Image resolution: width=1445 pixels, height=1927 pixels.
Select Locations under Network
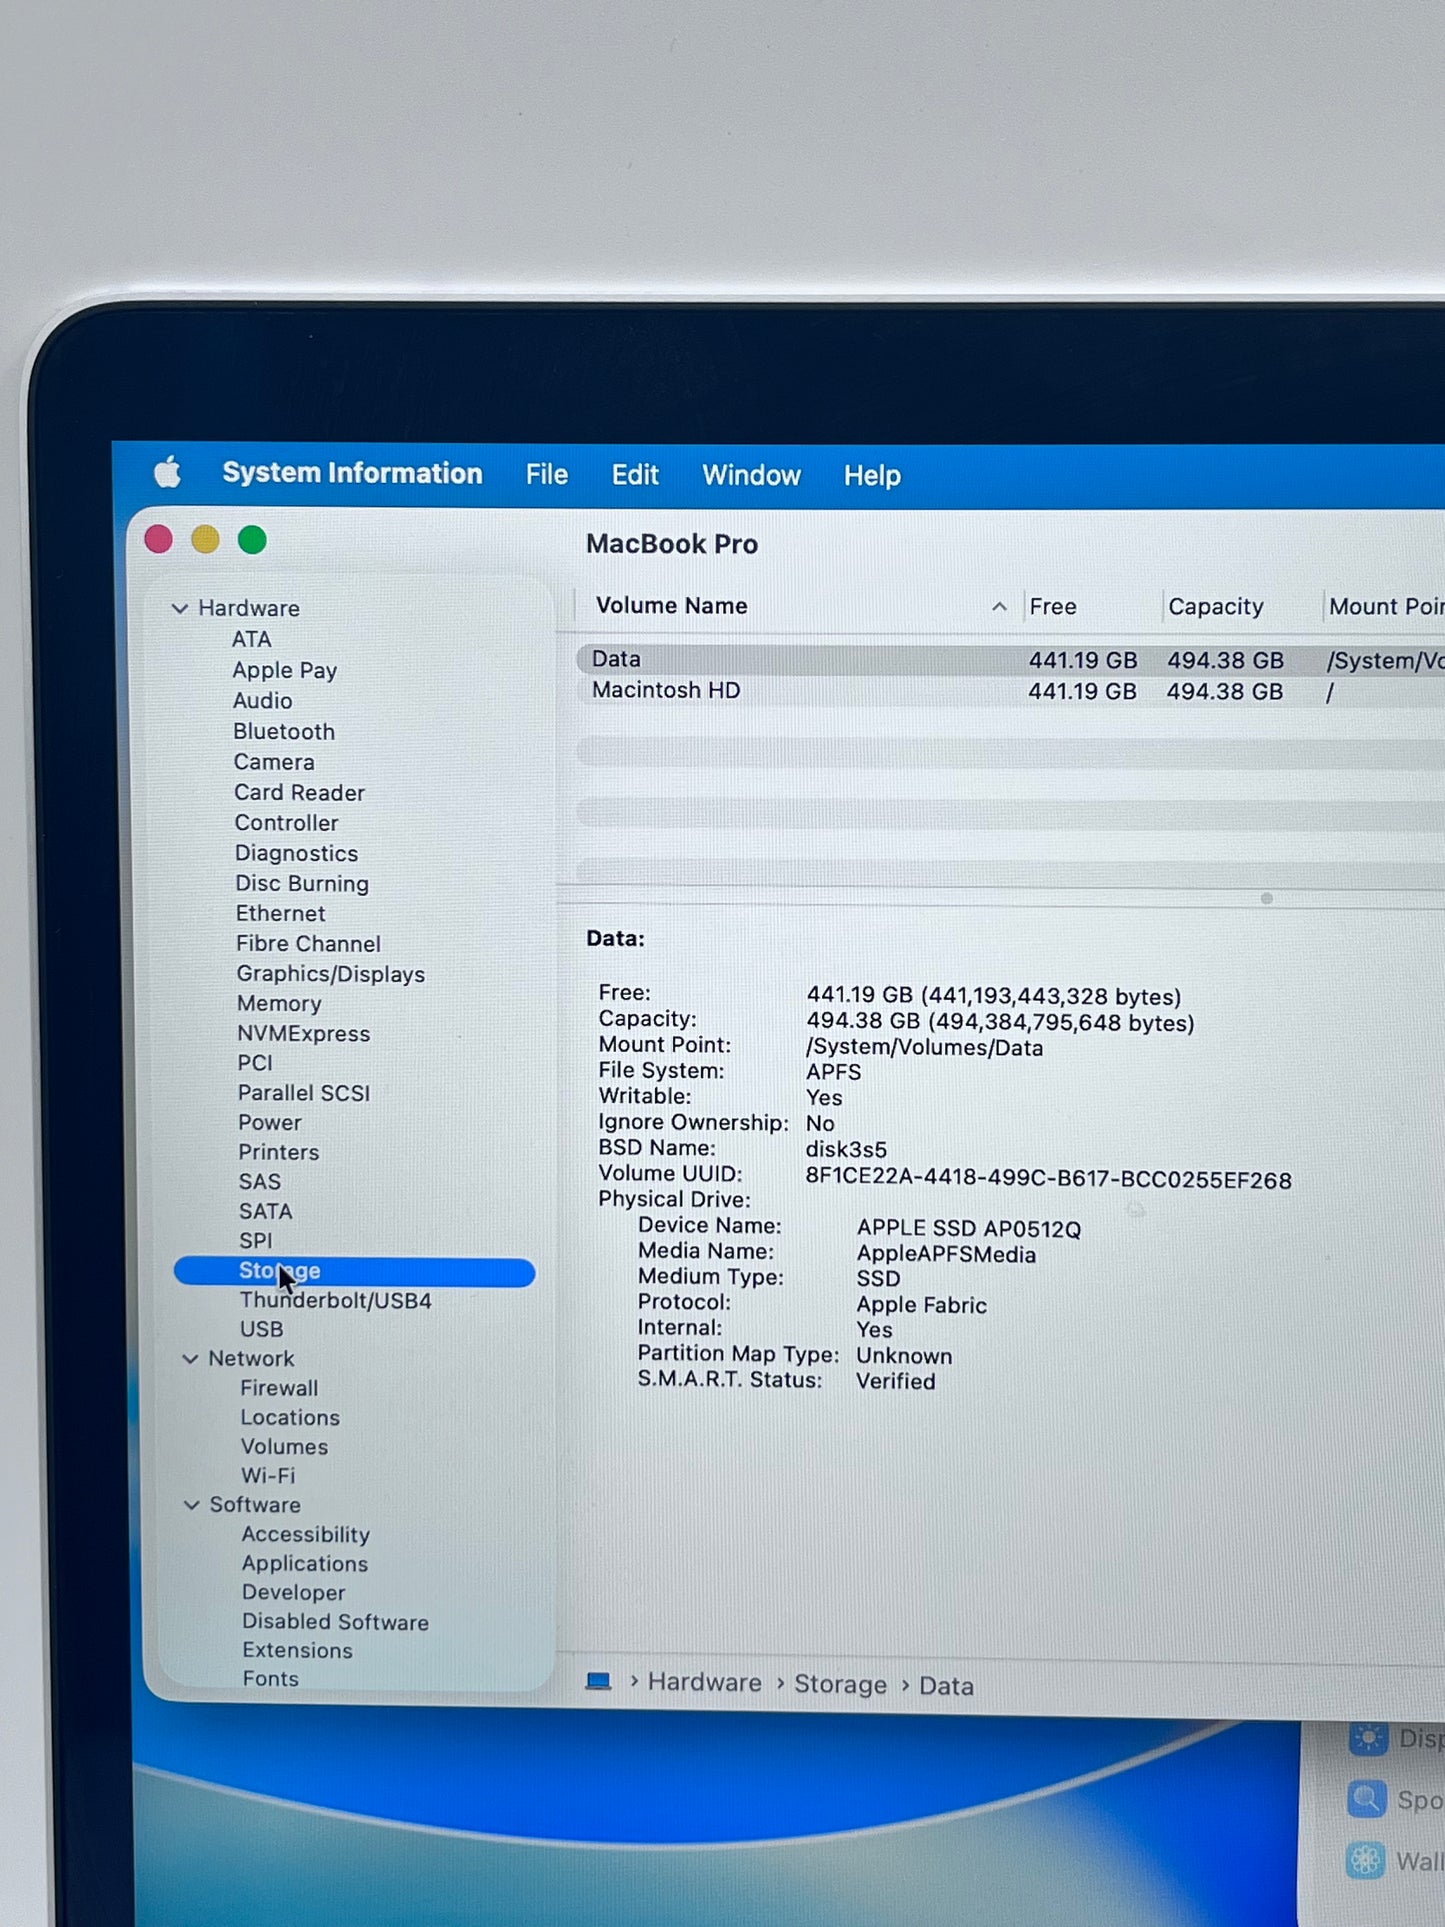pos(290,1417)
